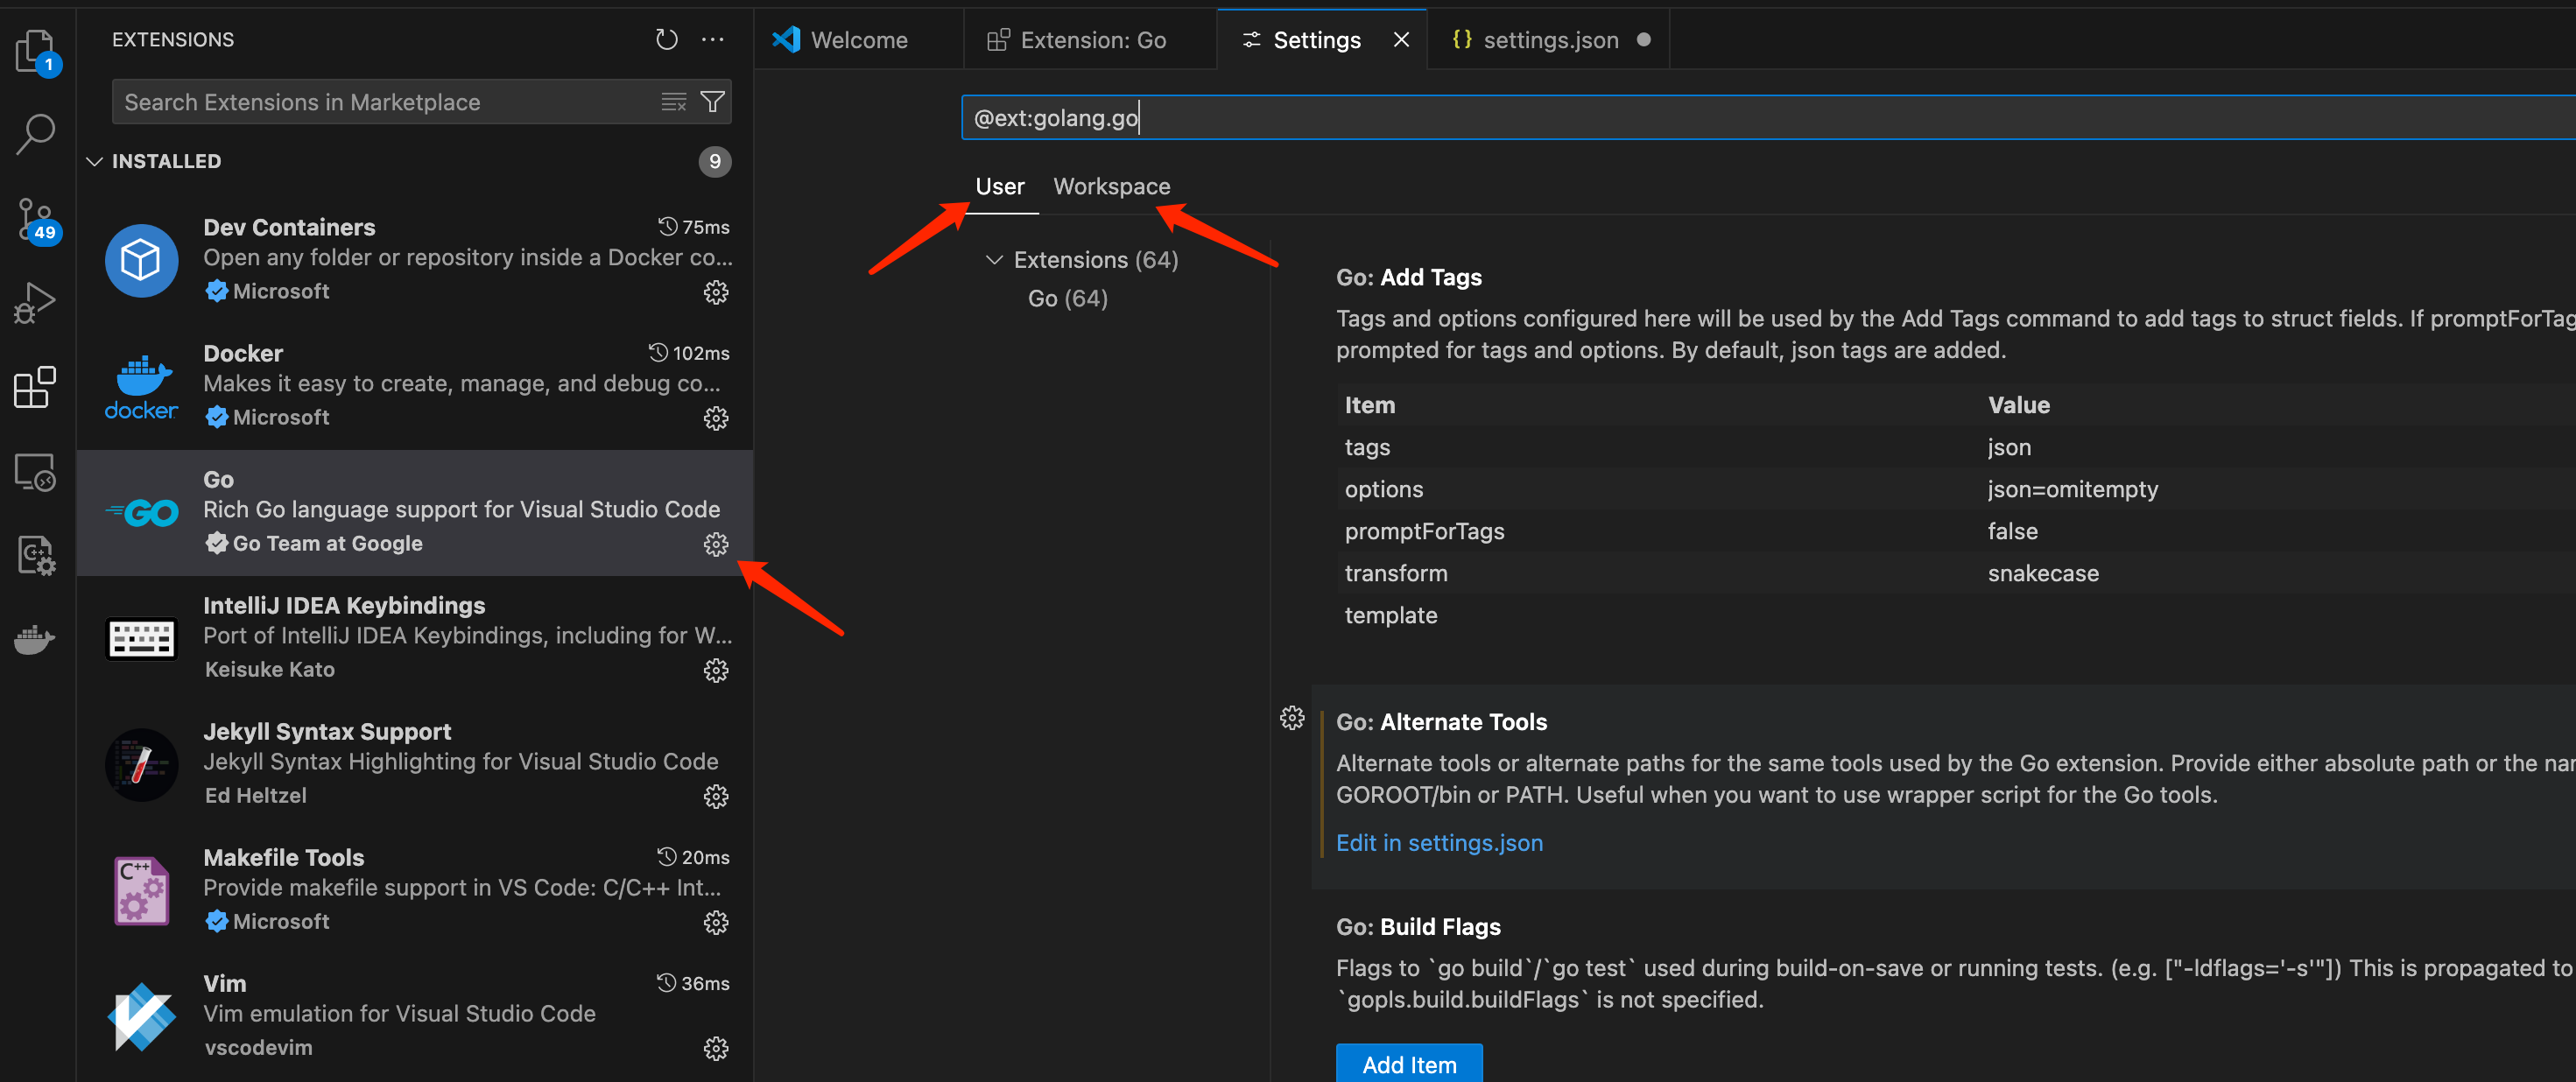The width and height of the screenshot is (2576, 1082).
Task: Click the Ed Heltzel publisher name
Action: (x=255, y=795)
